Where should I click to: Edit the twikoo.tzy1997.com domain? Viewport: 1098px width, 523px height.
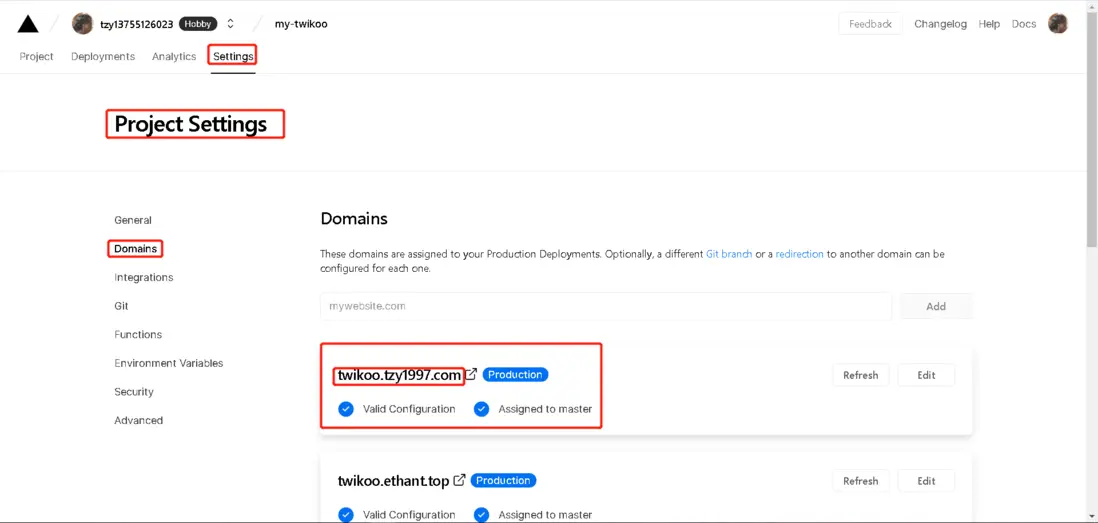pos(926,375)
